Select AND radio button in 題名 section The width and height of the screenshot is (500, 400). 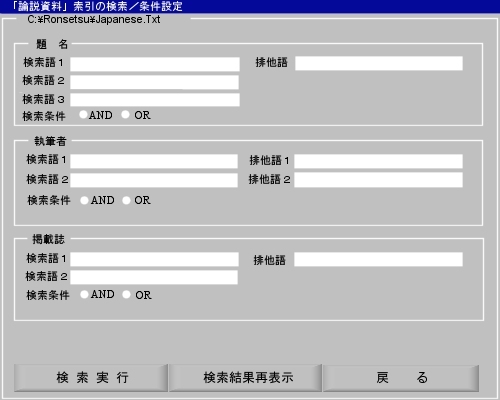tap(83, 115)
